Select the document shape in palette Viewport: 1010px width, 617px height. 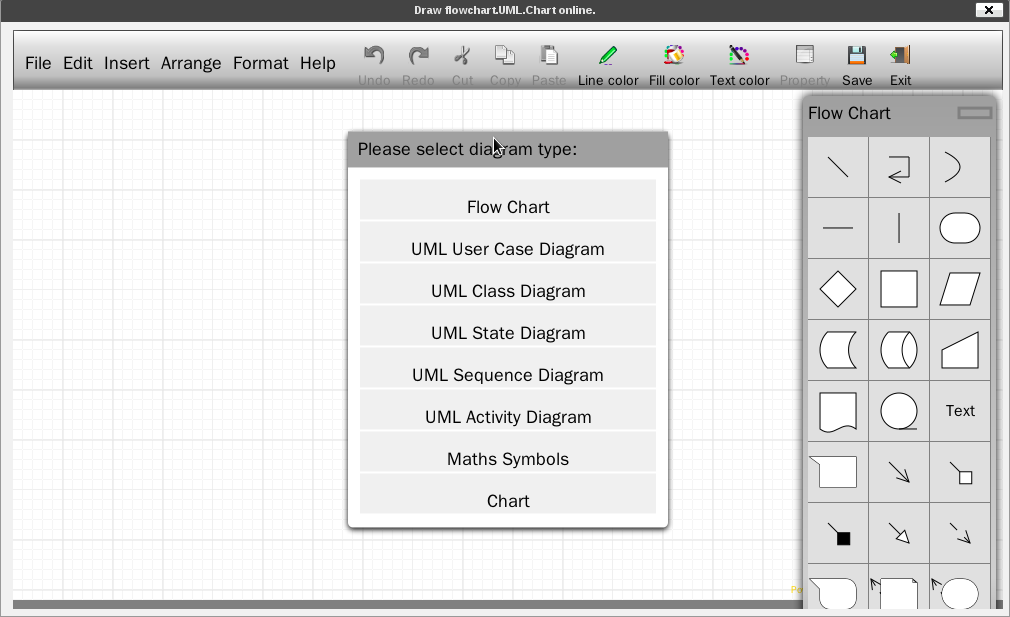click(x=837, y=411)
